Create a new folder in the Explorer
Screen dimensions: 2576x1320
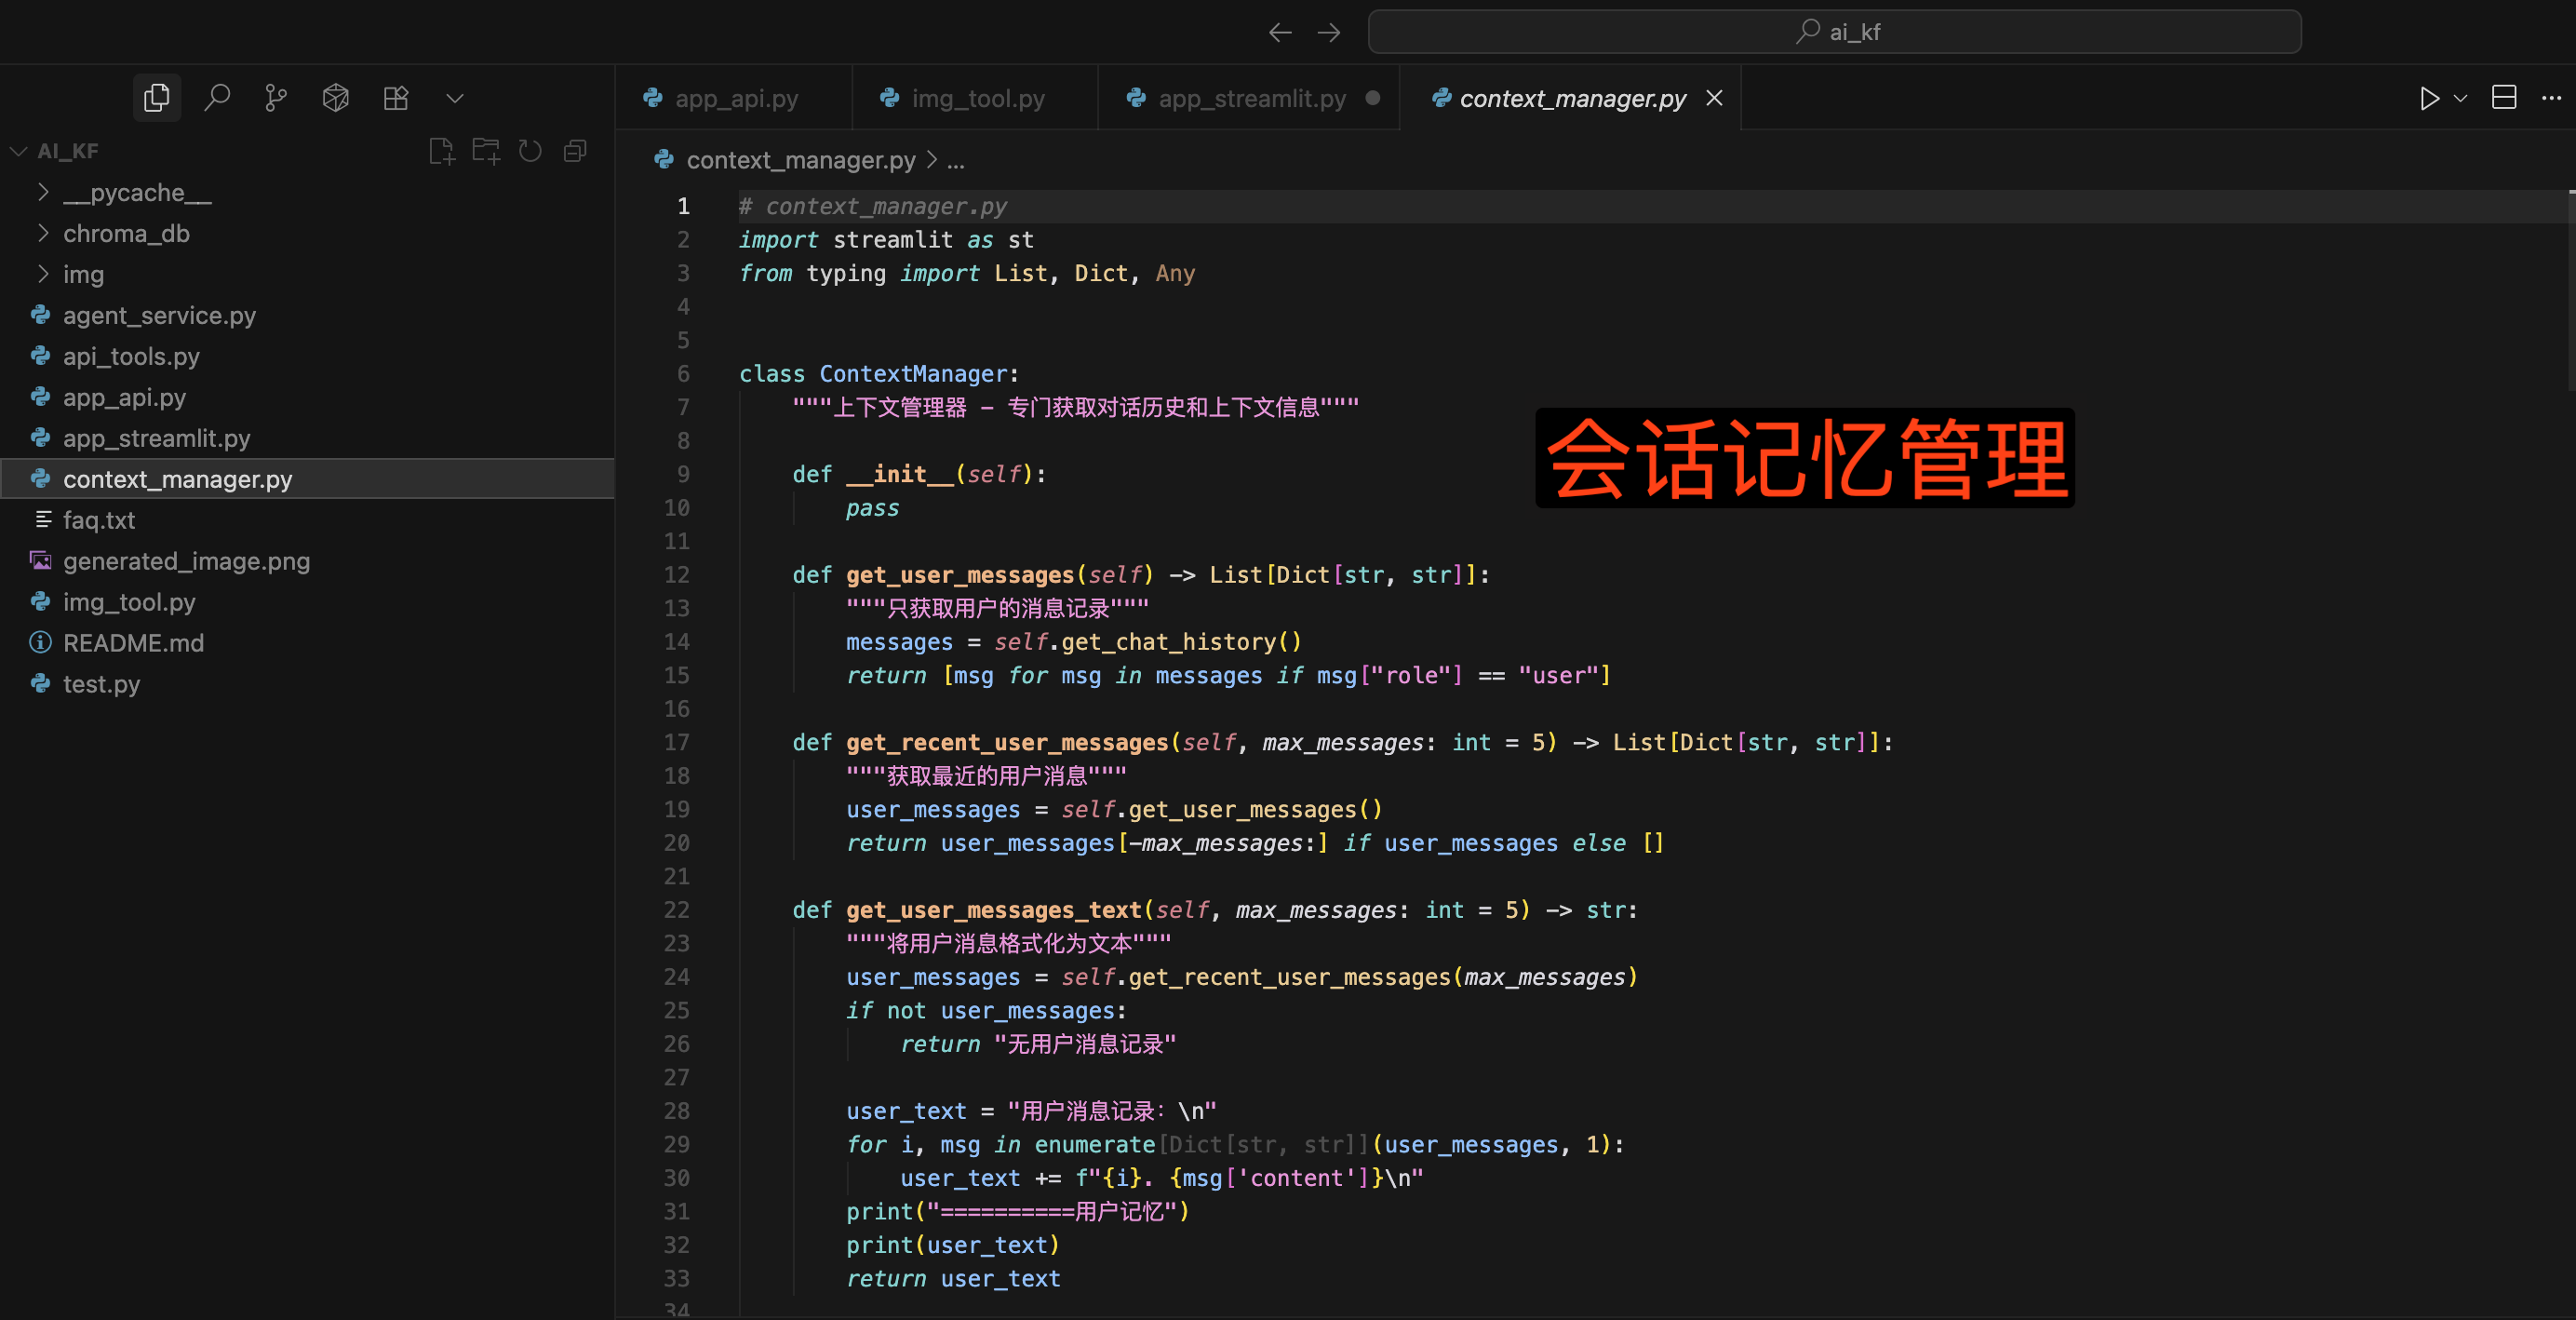coord(487,151)
